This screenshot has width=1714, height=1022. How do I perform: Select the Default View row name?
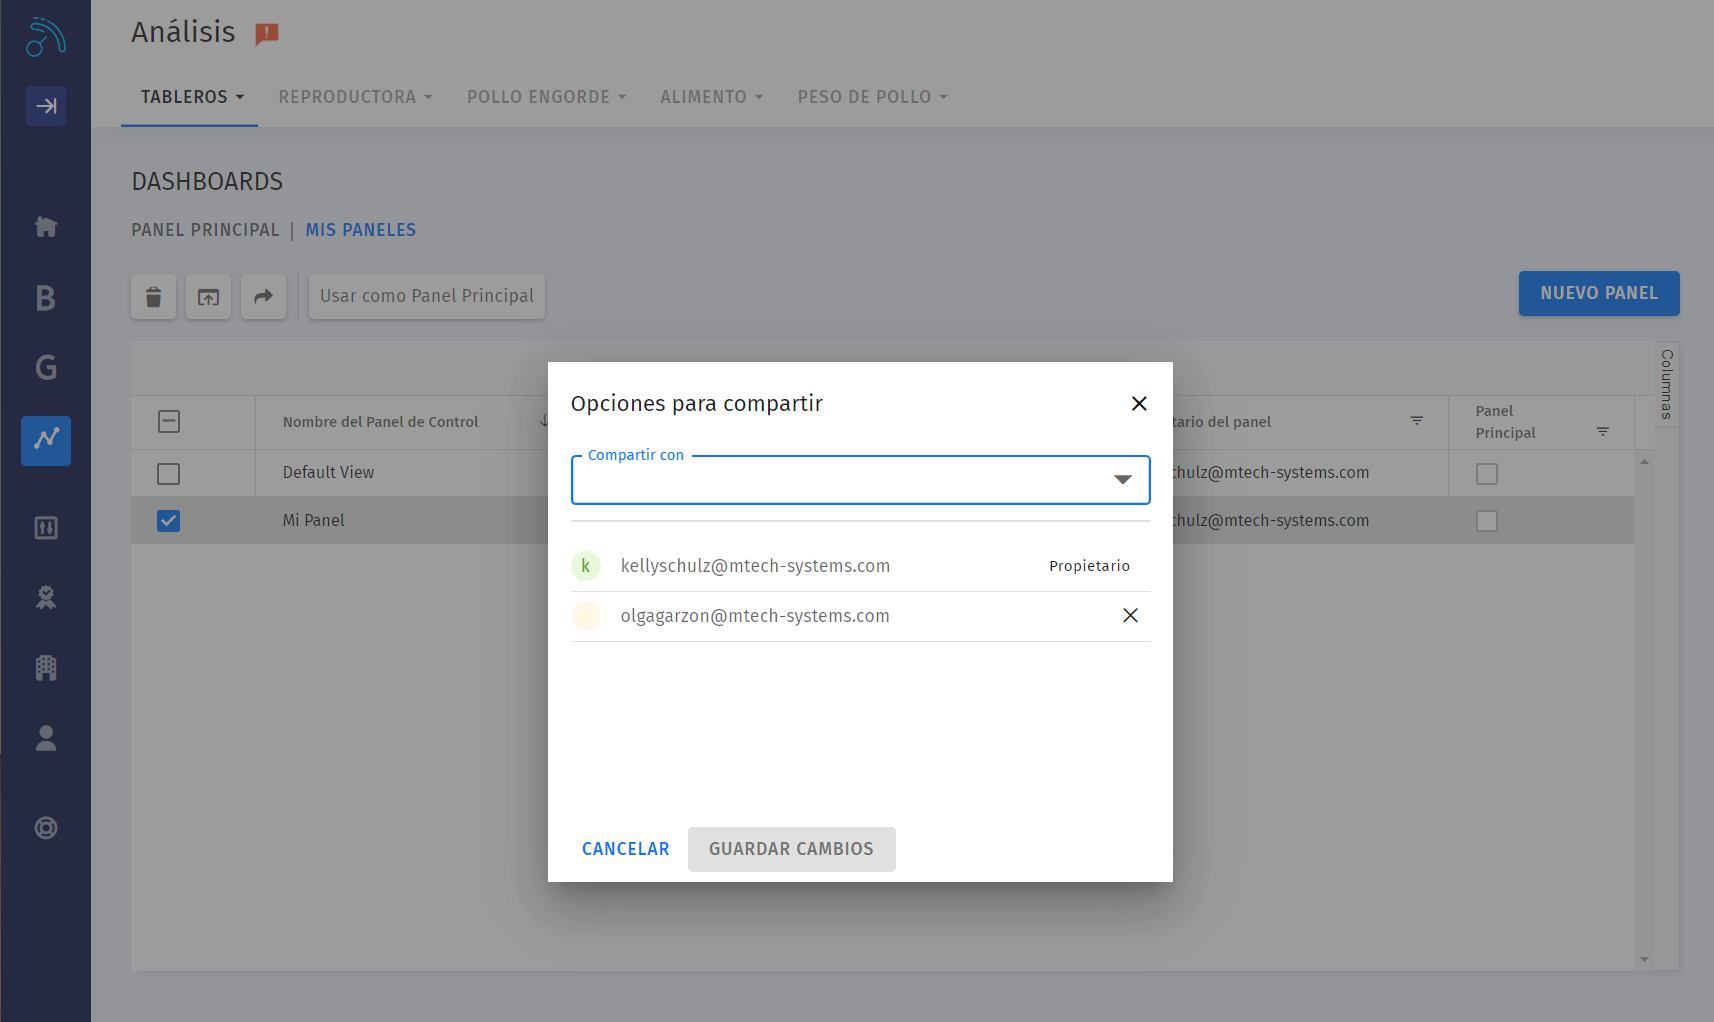(x=328, y=472)
